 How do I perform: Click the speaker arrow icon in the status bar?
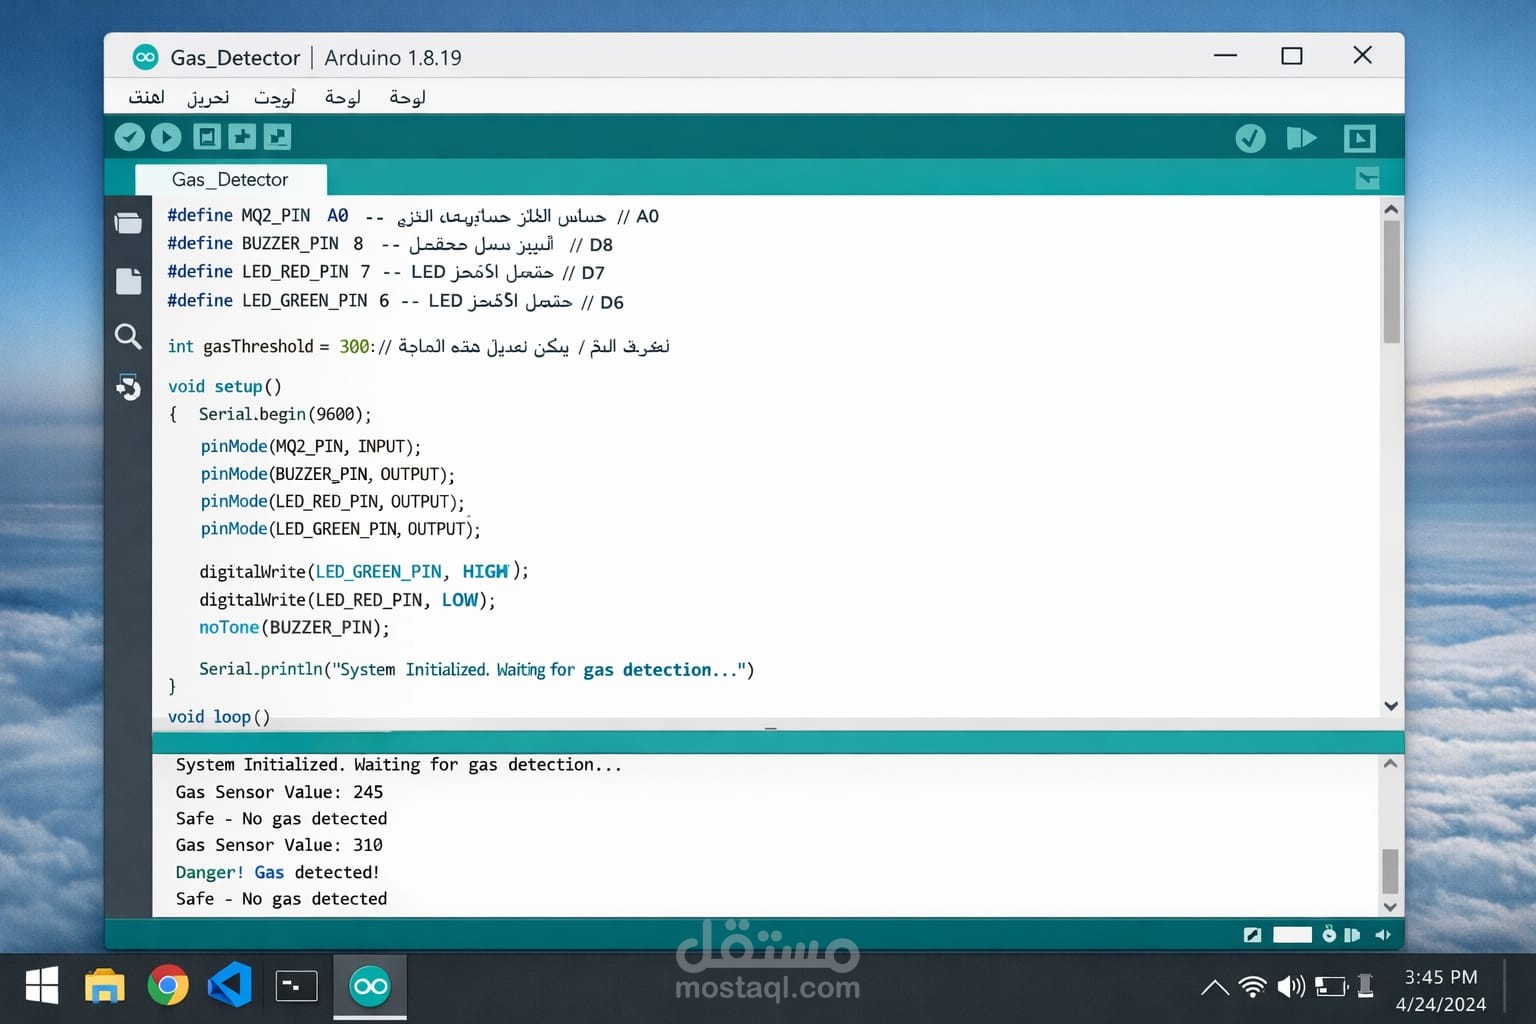(x=1383, y=935)
